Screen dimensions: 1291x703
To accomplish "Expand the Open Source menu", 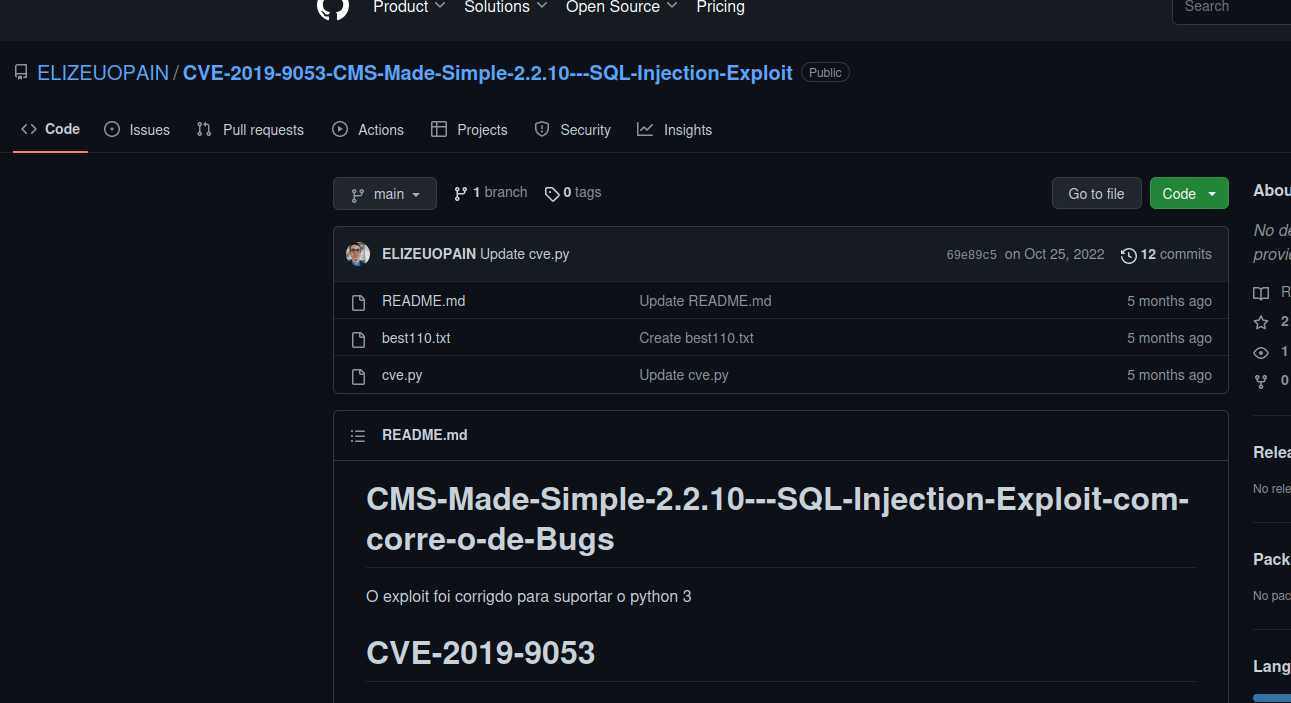I will [x=622, y=7].
